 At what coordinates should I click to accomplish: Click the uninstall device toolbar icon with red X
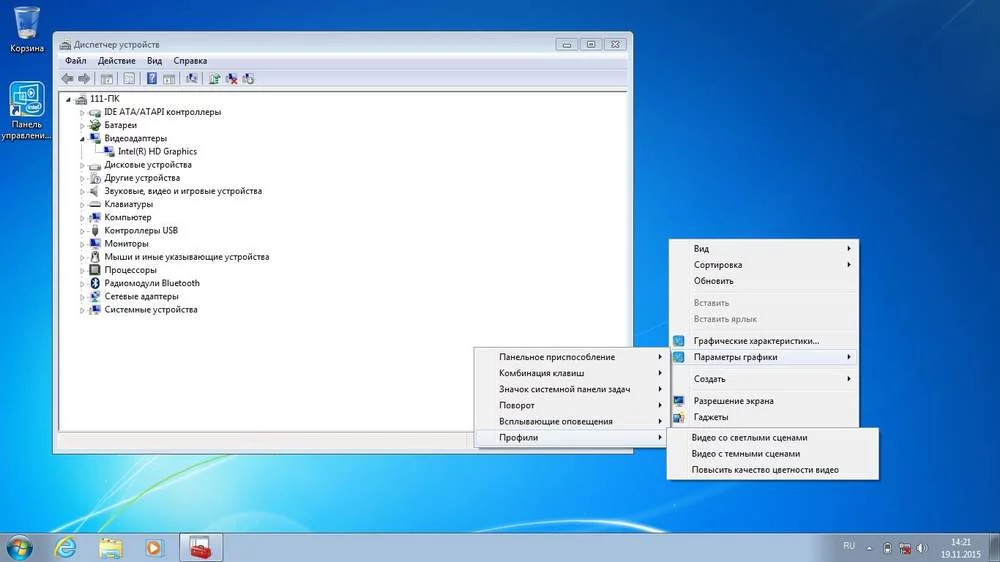[x=231, y=78]
